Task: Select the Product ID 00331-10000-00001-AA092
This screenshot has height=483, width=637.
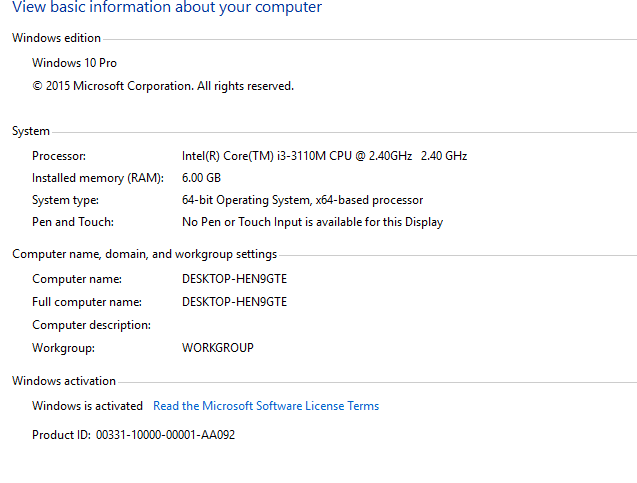Action: [x=165, y=435]
